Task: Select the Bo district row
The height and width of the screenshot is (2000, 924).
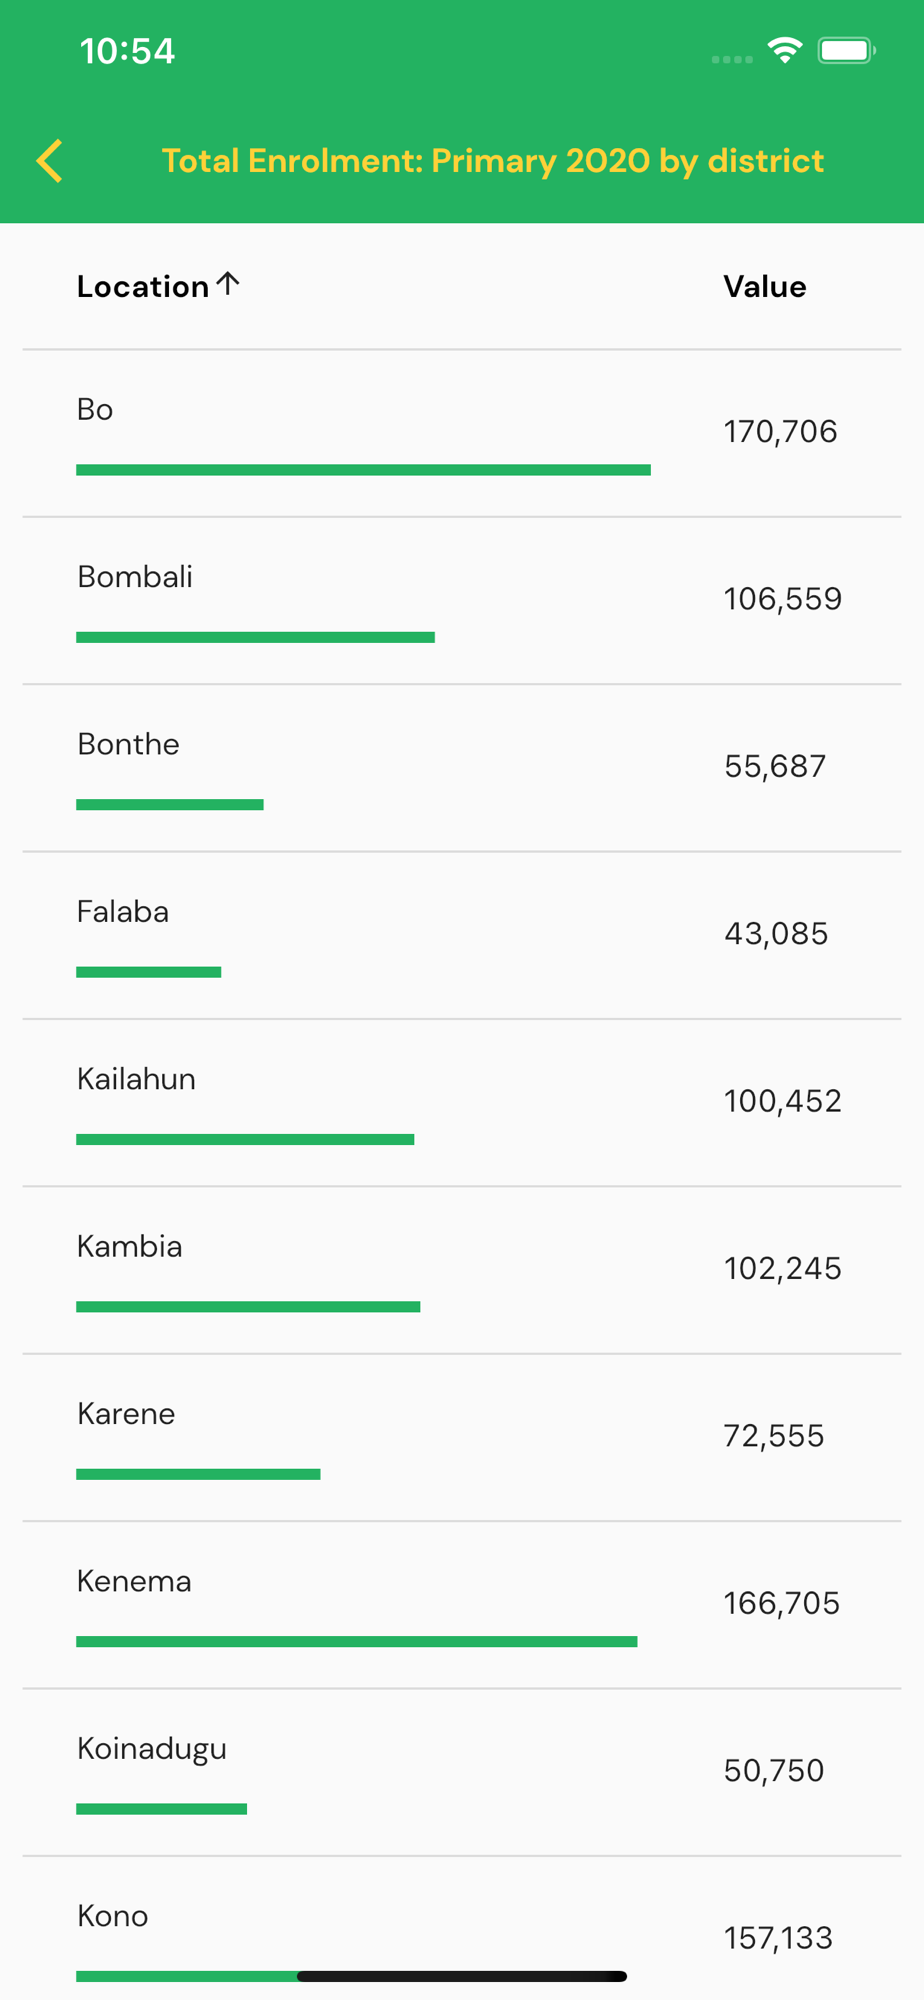Action: 460,433
